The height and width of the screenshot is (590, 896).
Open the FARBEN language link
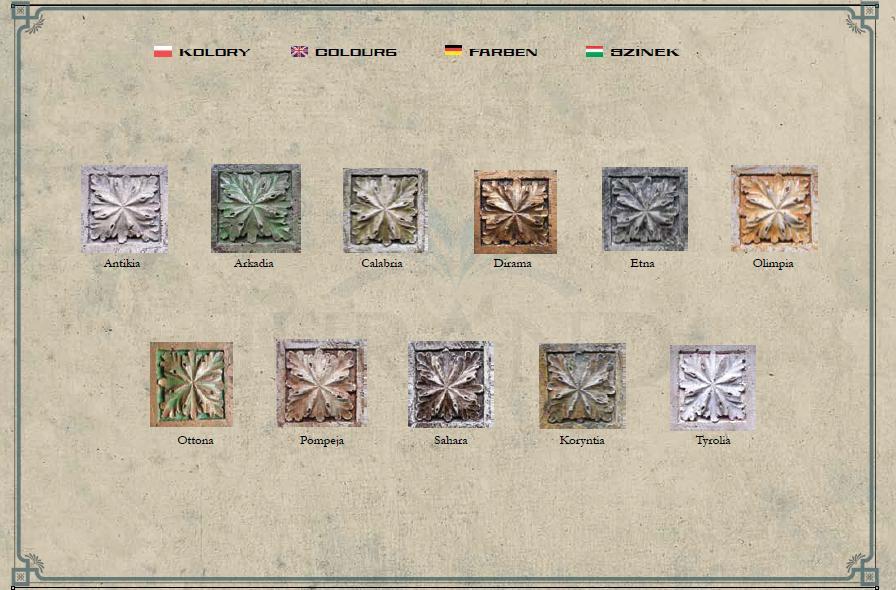tap(503, 52)
